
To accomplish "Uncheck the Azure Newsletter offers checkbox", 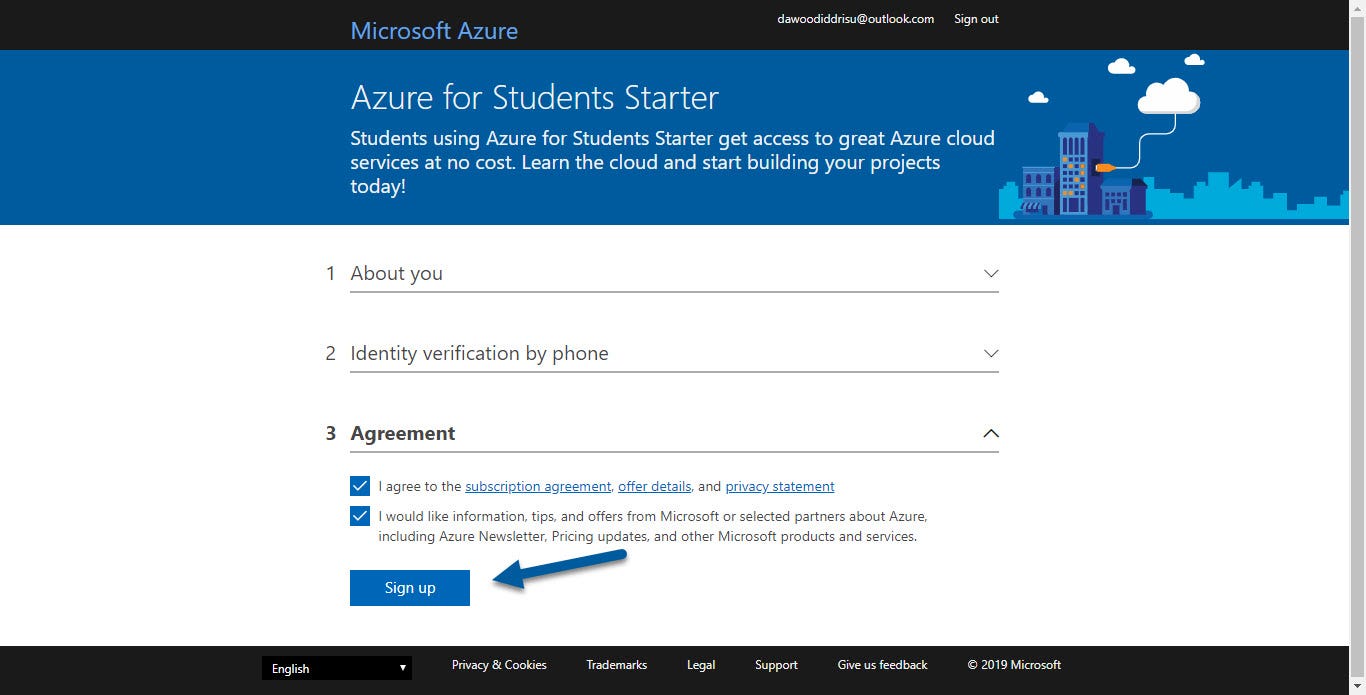I will pyautogui.click(x=360, y=516).
